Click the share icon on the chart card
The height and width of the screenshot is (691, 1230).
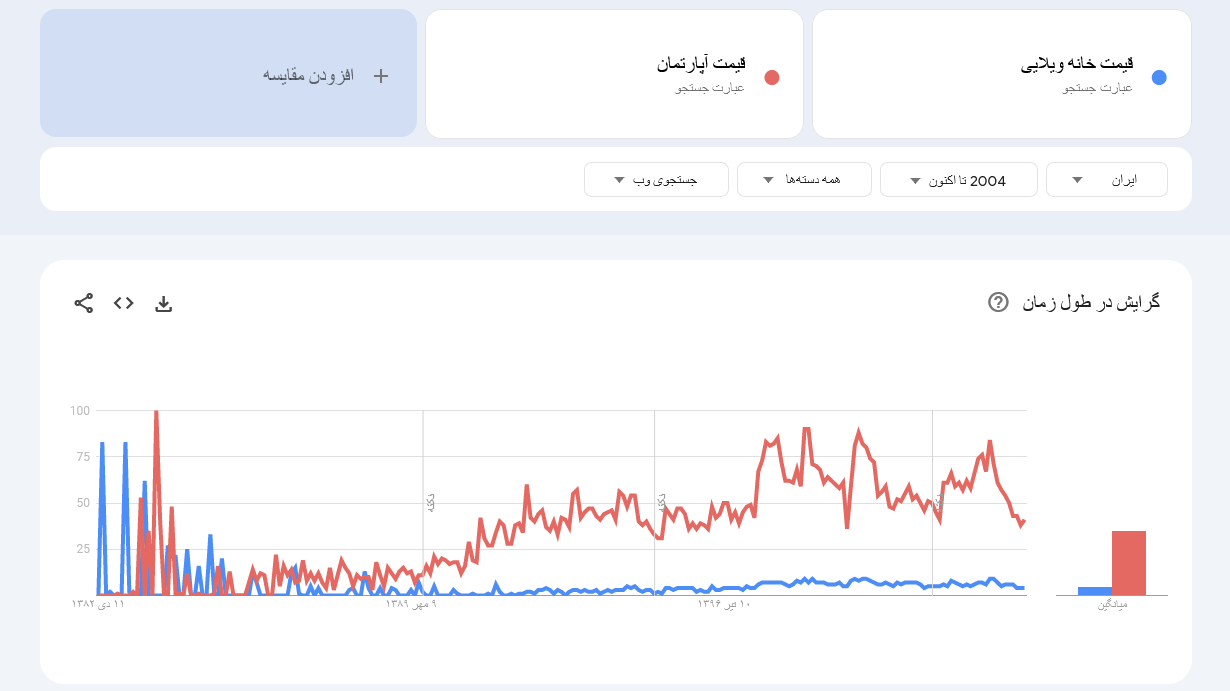[x=84, y=303]
